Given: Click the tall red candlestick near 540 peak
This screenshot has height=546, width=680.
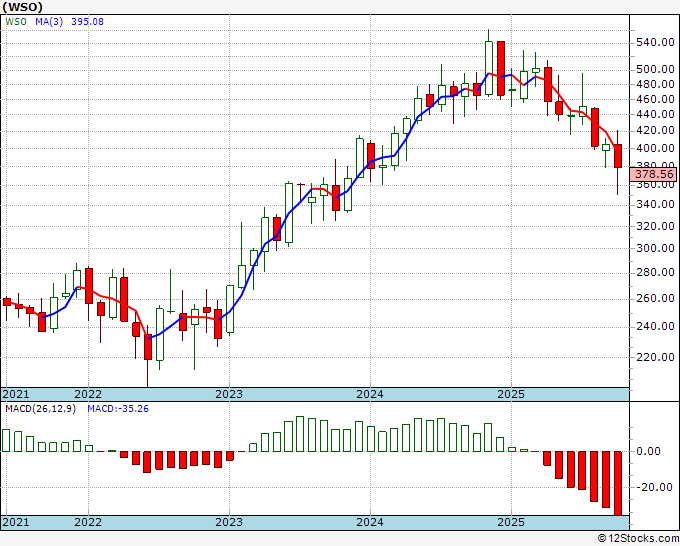Looking at the screenshot, I should 501,69.
